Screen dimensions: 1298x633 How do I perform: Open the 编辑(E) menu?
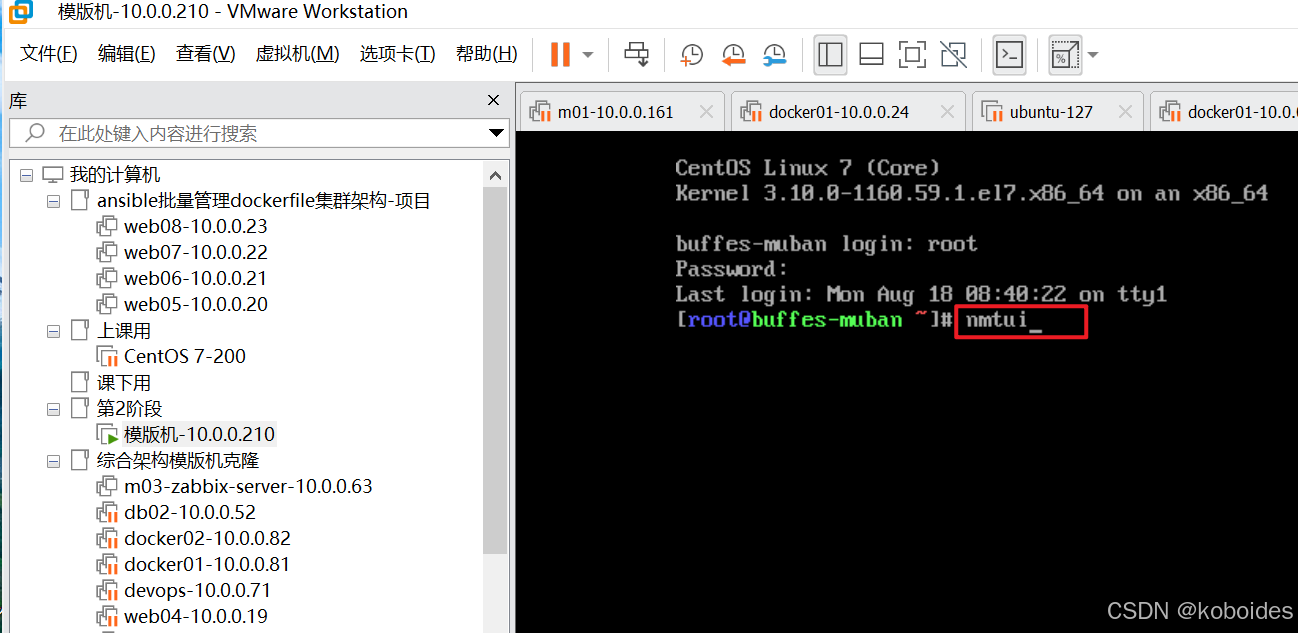click(126, 54)
